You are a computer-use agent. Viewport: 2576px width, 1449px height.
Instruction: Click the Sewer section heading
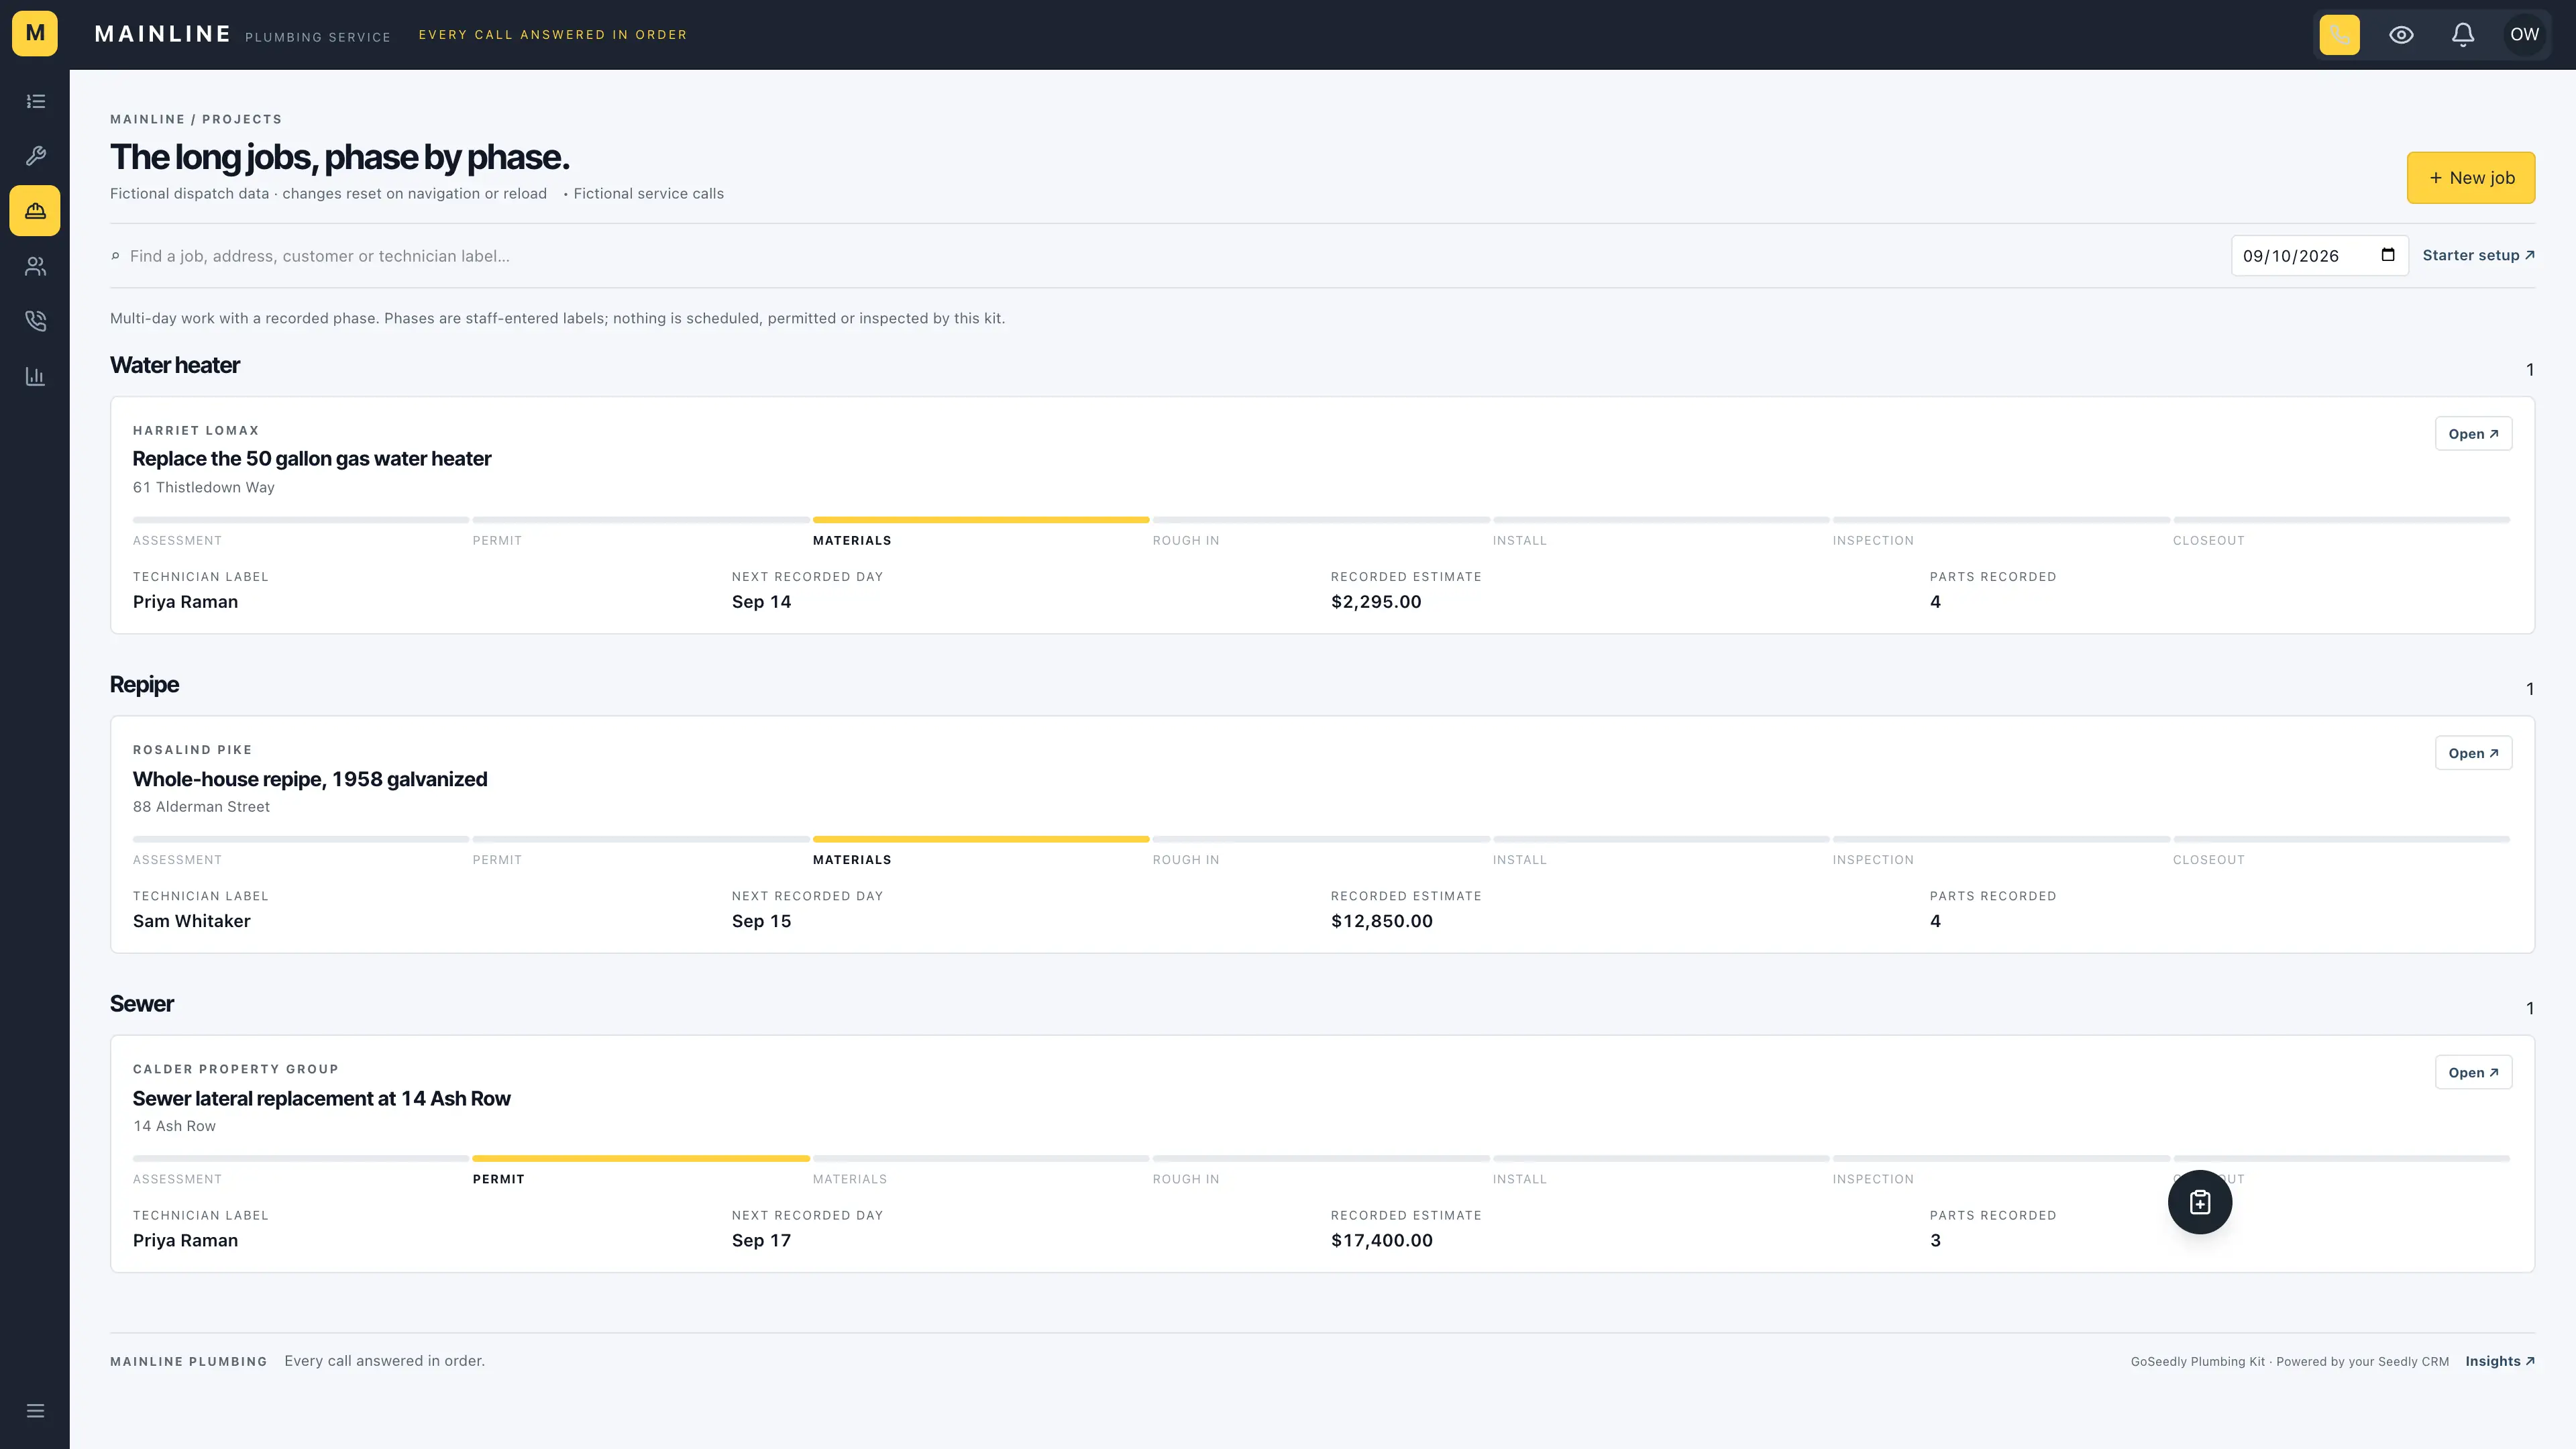pyautogui.click(x=141, y=1003)
